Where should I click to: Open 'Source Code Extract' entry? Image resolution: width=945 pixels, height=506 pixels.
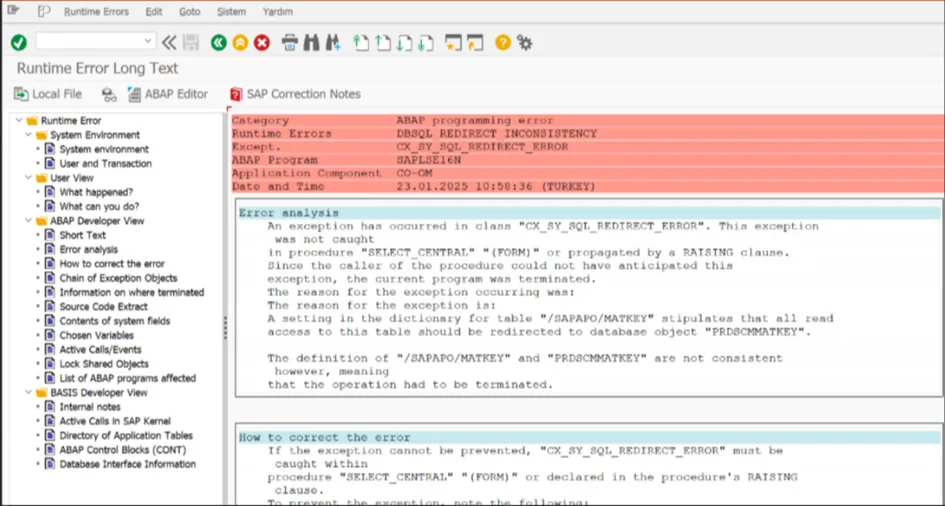pyautogui.click(x=104, y=307)
